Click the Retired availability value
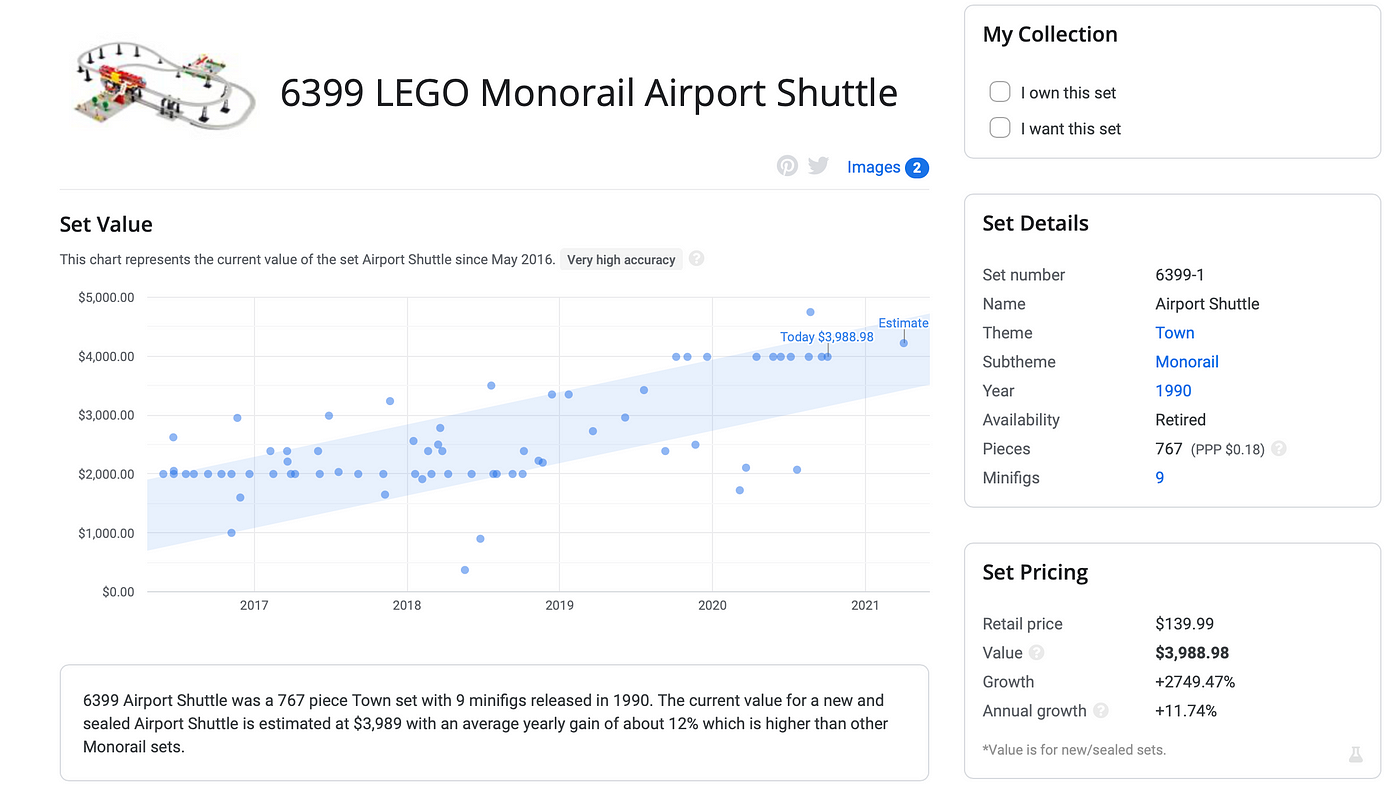Viewport: 1400px width, 794px height. (1180, 420)
